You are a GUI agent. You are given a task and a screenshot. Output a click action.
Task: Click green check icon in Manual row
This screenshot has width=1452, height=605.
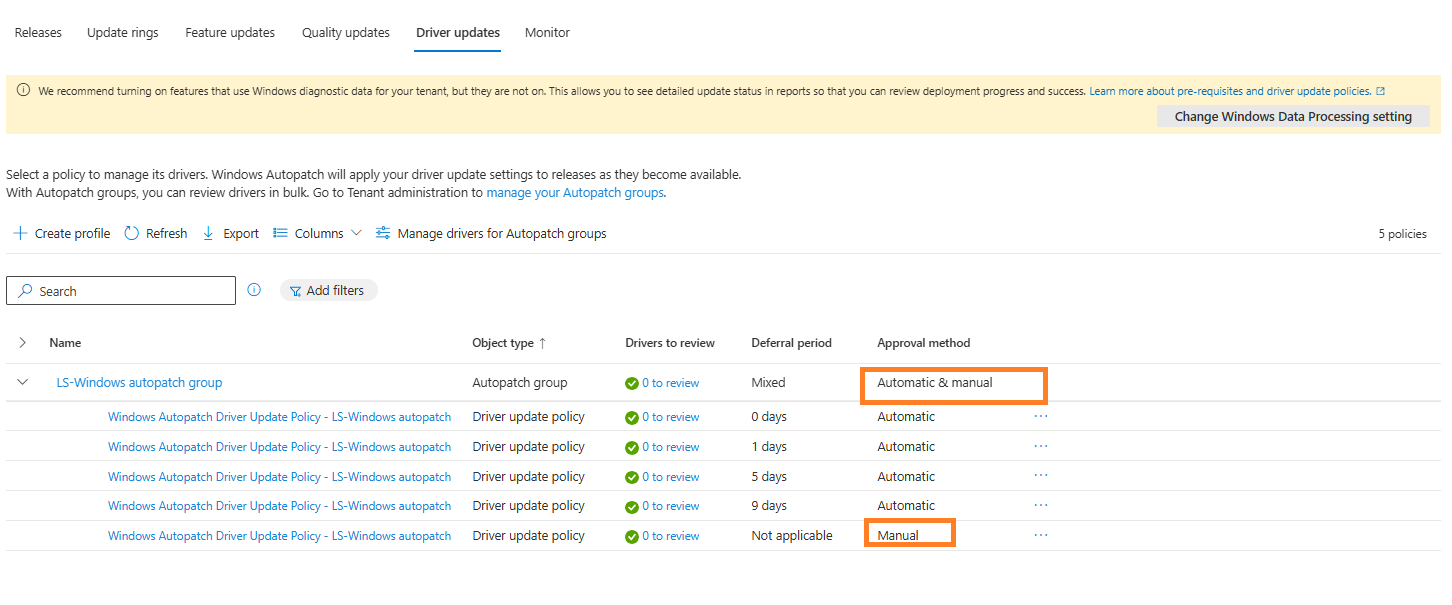pos(632,536)
